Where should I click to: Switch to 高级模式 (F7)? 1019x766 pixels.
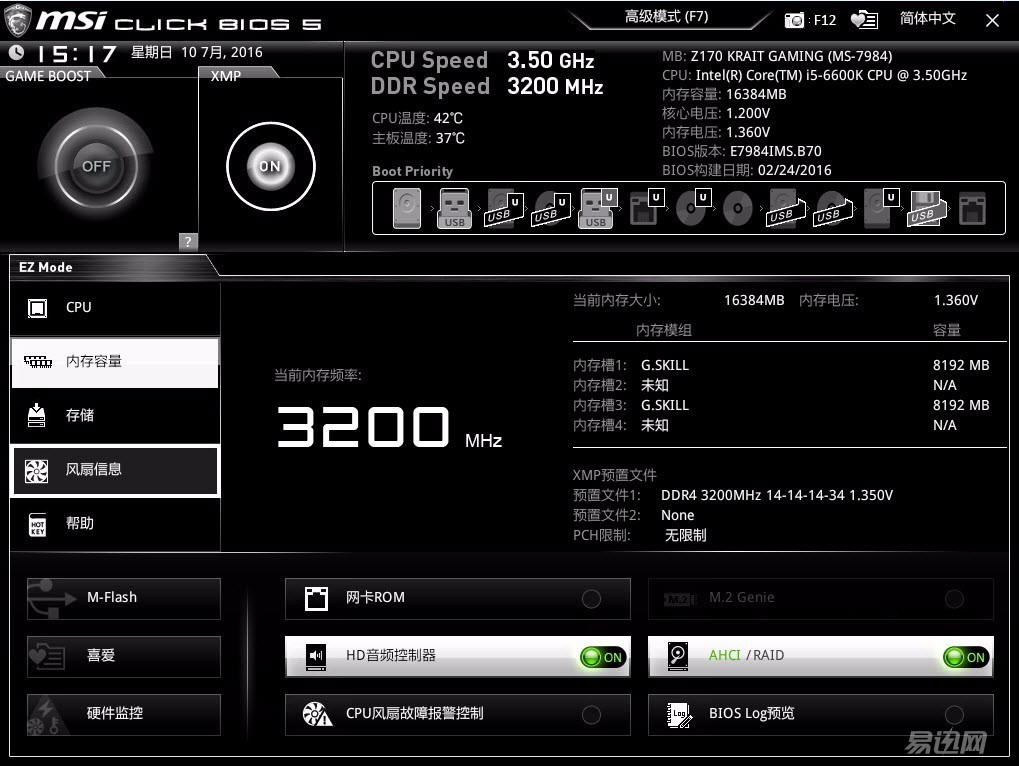(x=666, y=17)
